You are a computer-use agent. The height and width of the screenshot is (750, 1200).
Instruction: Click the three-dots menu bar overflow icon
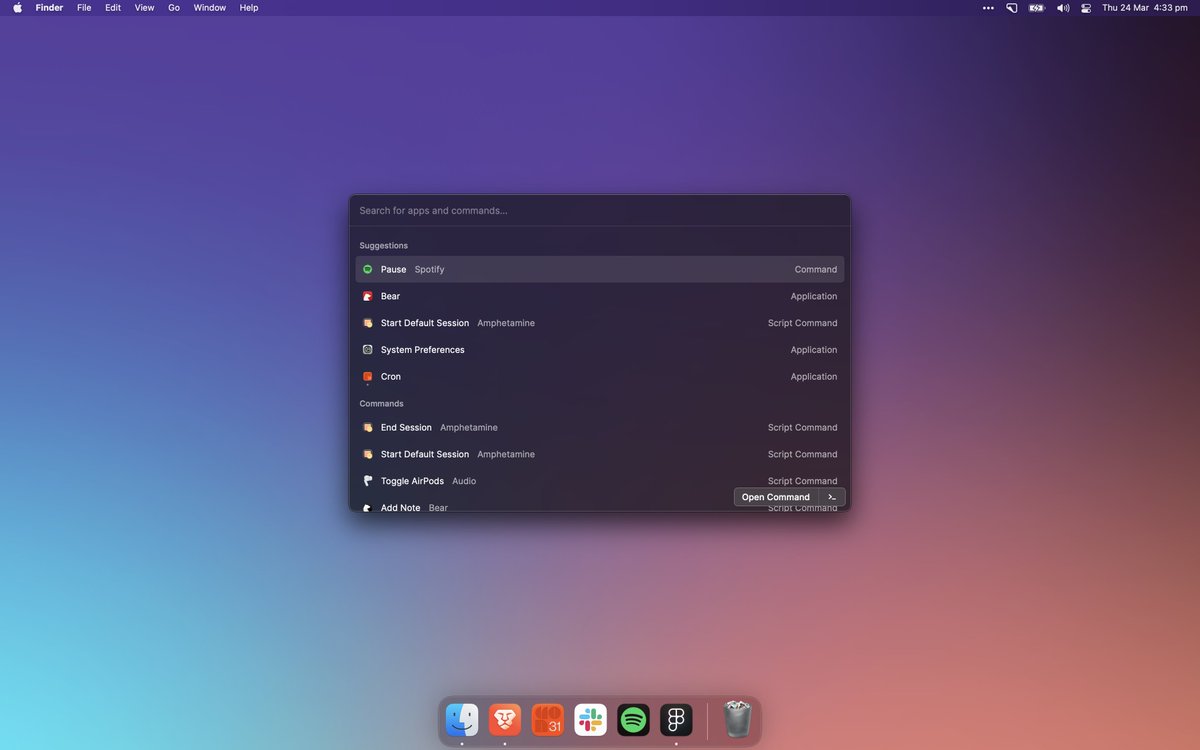pyautogui.click(x=988, y=8)
